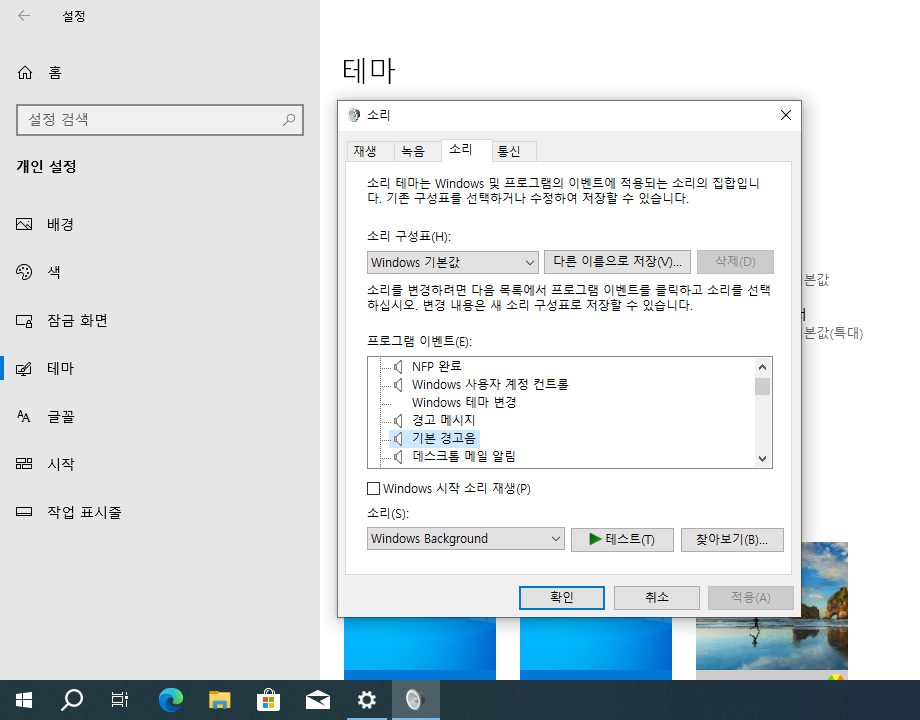Screen dimensions: 920x720
Task: Click the 삭제(D) button
Action: coord(735,262)
